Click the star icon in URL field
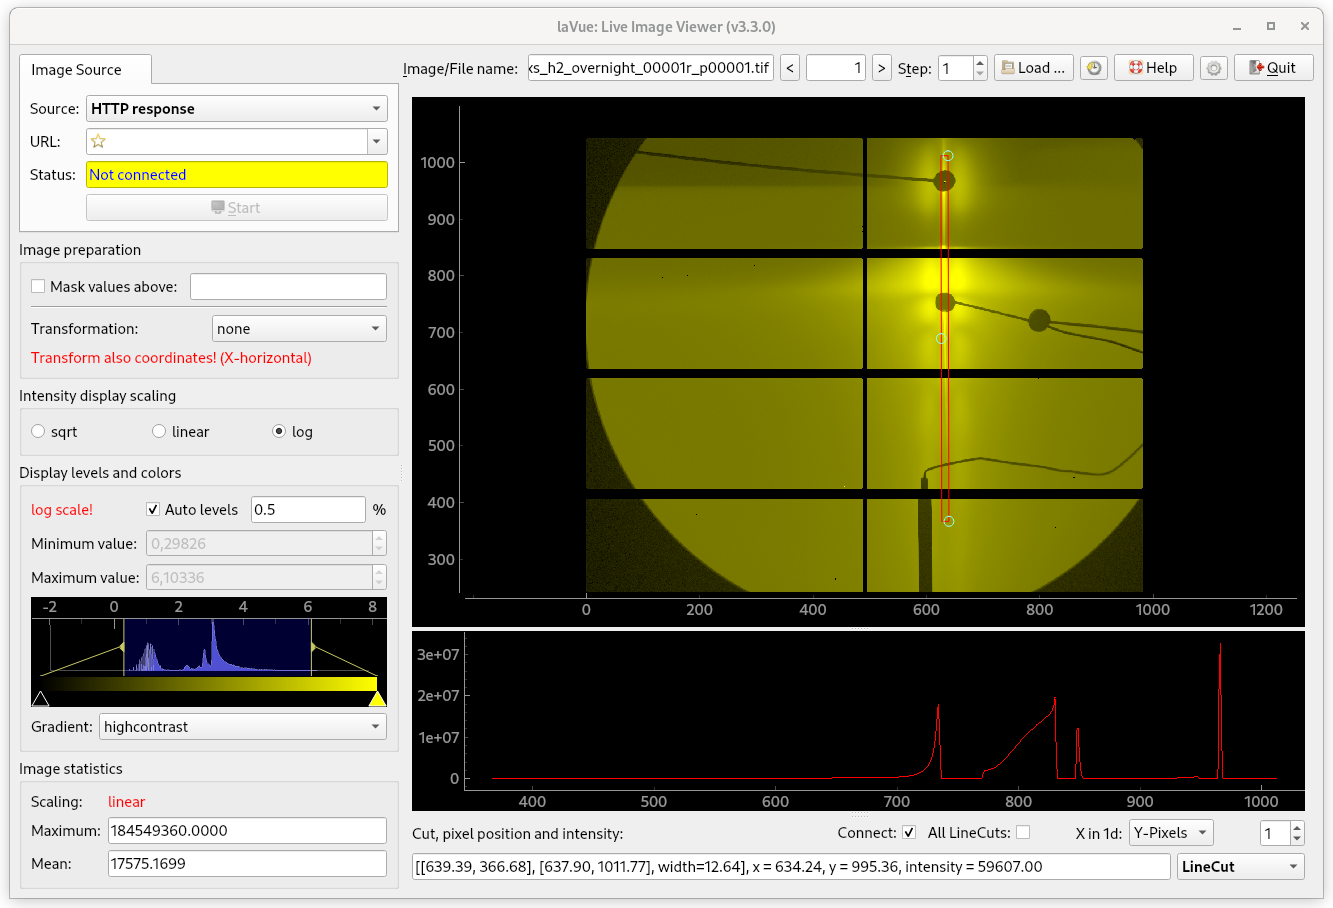Viewport: 1333px width, 908px height. pyautogui.click(x=98, y=142)
